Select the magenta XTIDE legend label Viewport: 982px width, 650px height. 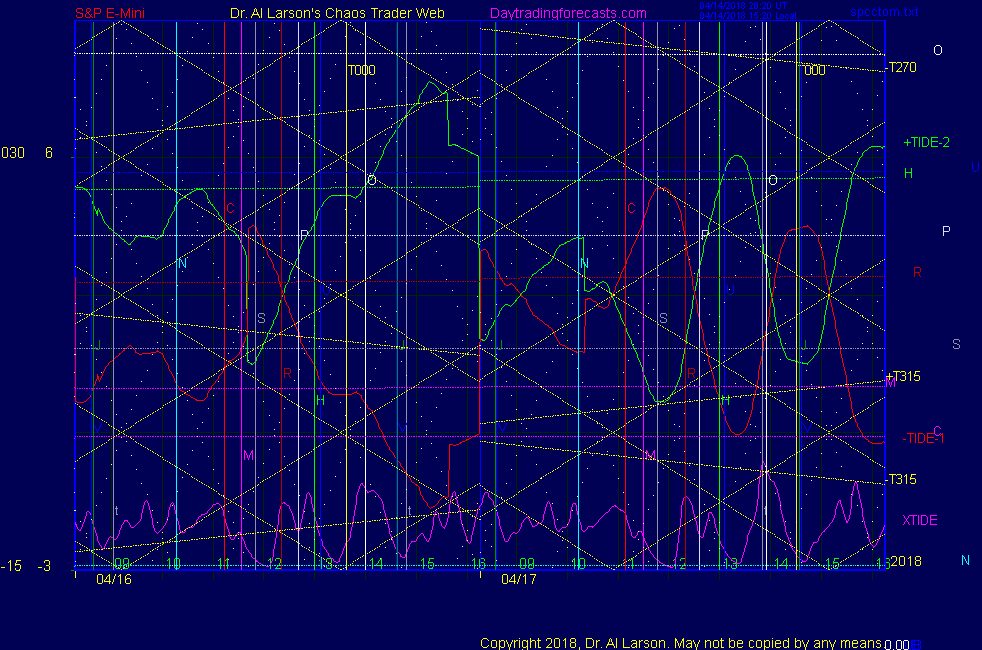tap(920, 520)
